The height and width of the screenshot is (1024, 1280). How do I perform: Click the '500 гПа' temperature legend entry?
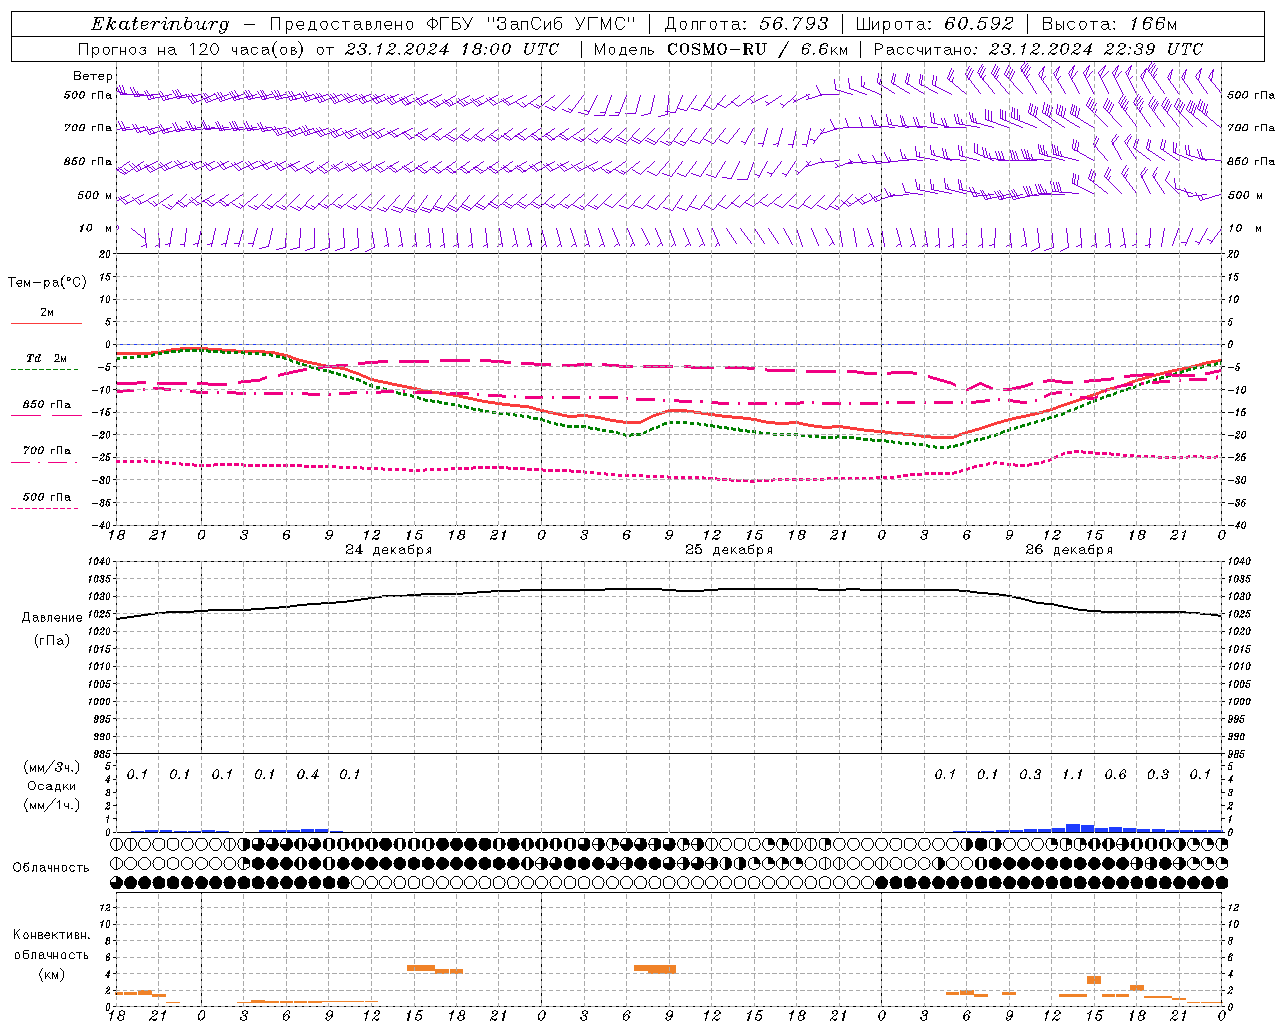(46, 497)
